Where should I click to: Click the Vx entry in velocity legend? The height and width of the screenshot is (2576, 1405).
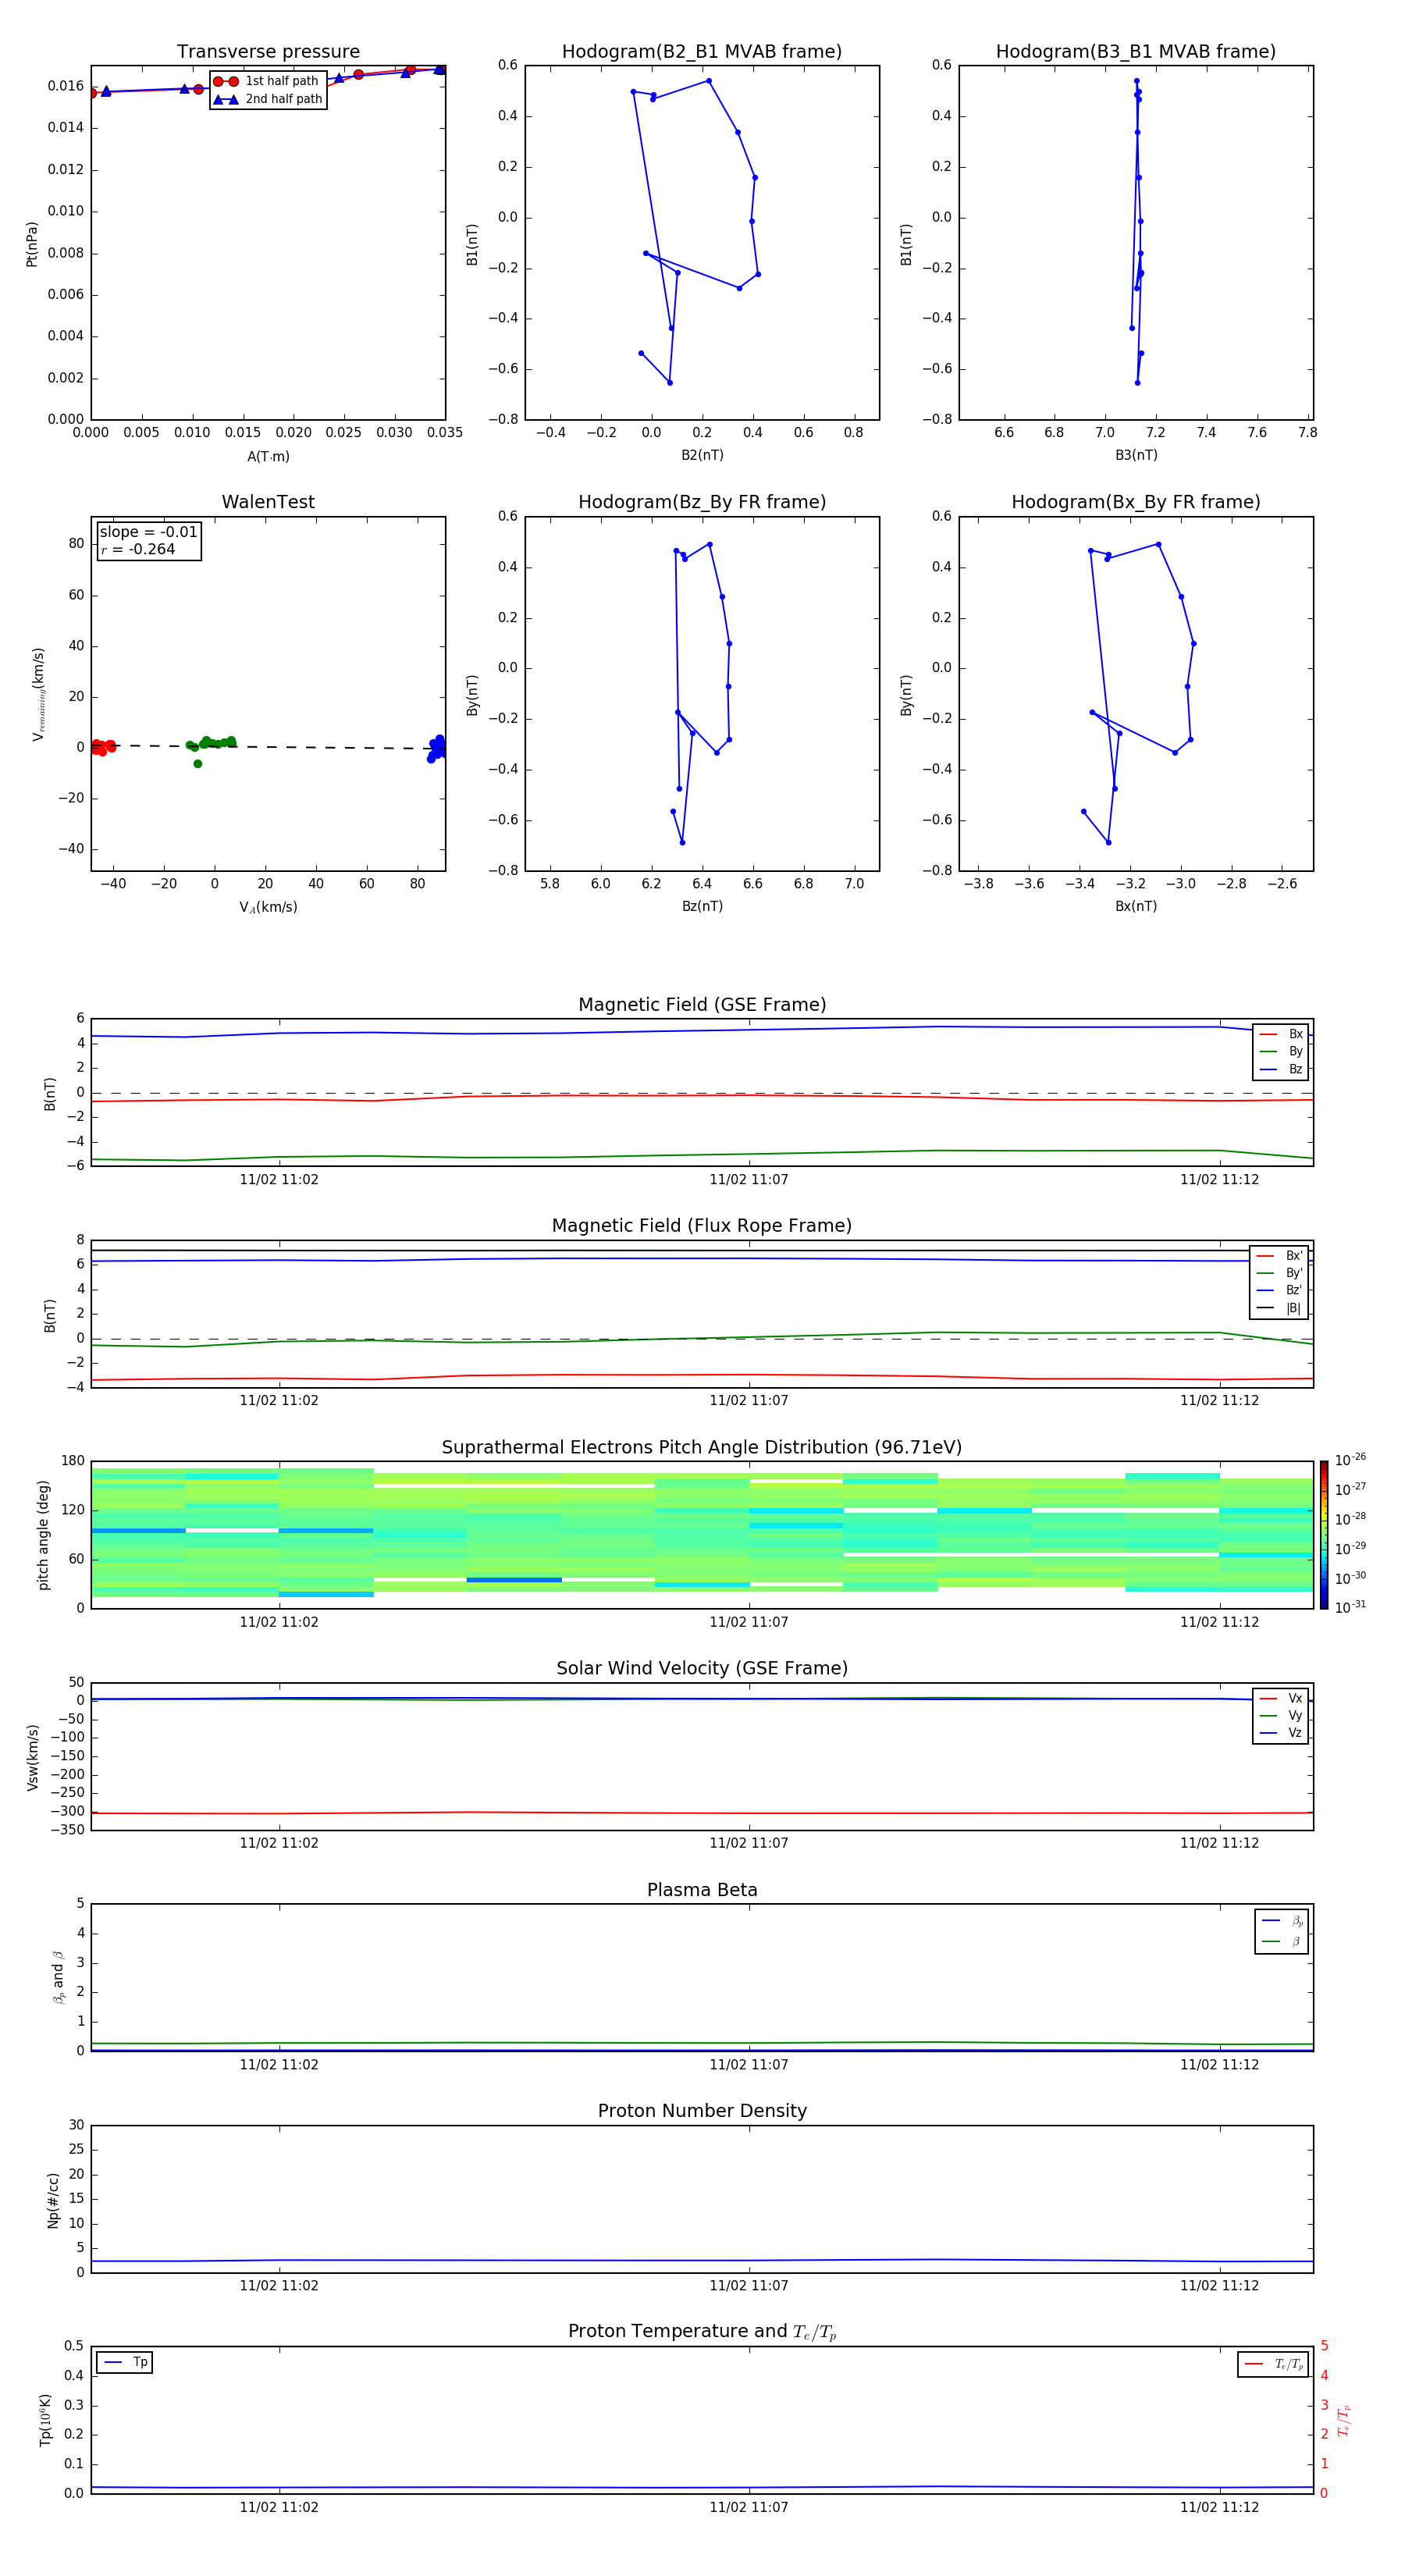tap(1281, 1698)
